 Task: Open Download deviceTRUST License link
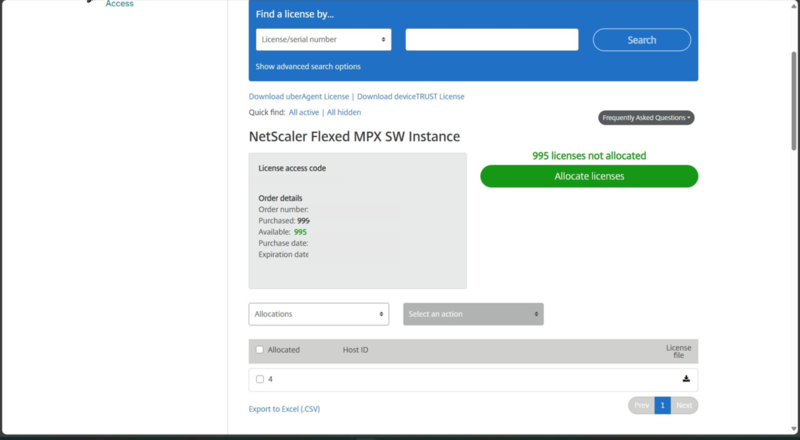pyautogui.click(x=411, y=96)
